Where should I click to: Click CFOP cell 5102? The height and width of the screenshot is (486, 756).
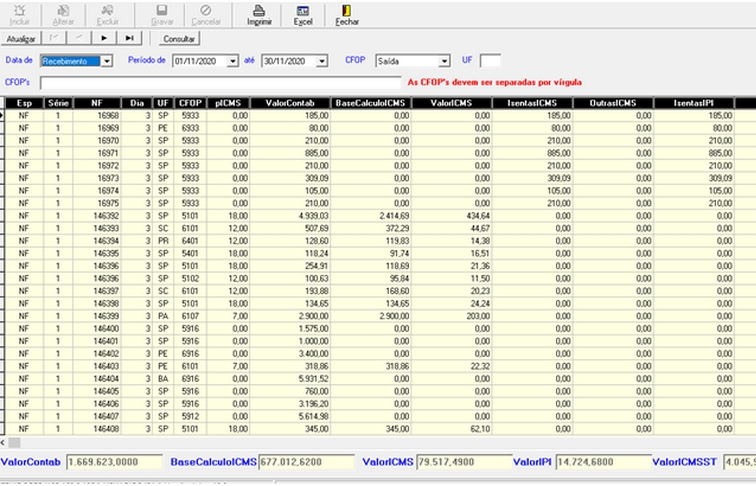pyautogui.click(x=190, y=279)
